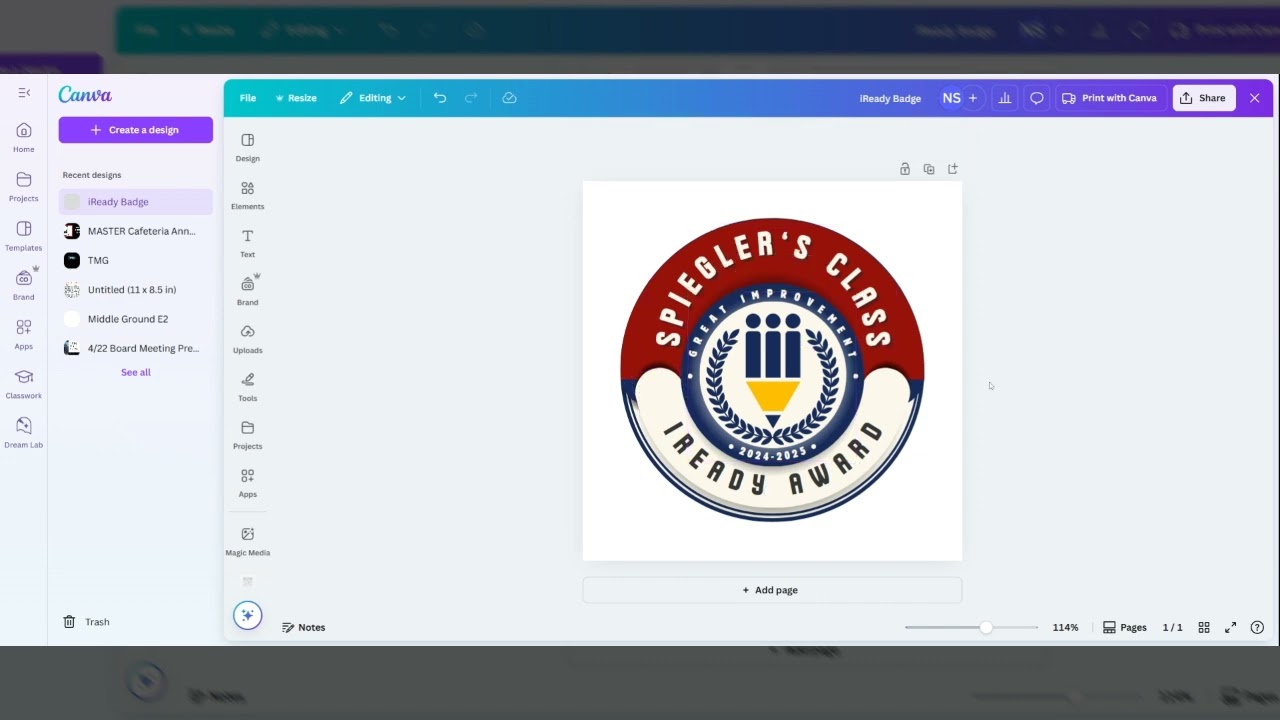Open the help question mark
Viewport: 1280px width, 720px height.
1258,627
